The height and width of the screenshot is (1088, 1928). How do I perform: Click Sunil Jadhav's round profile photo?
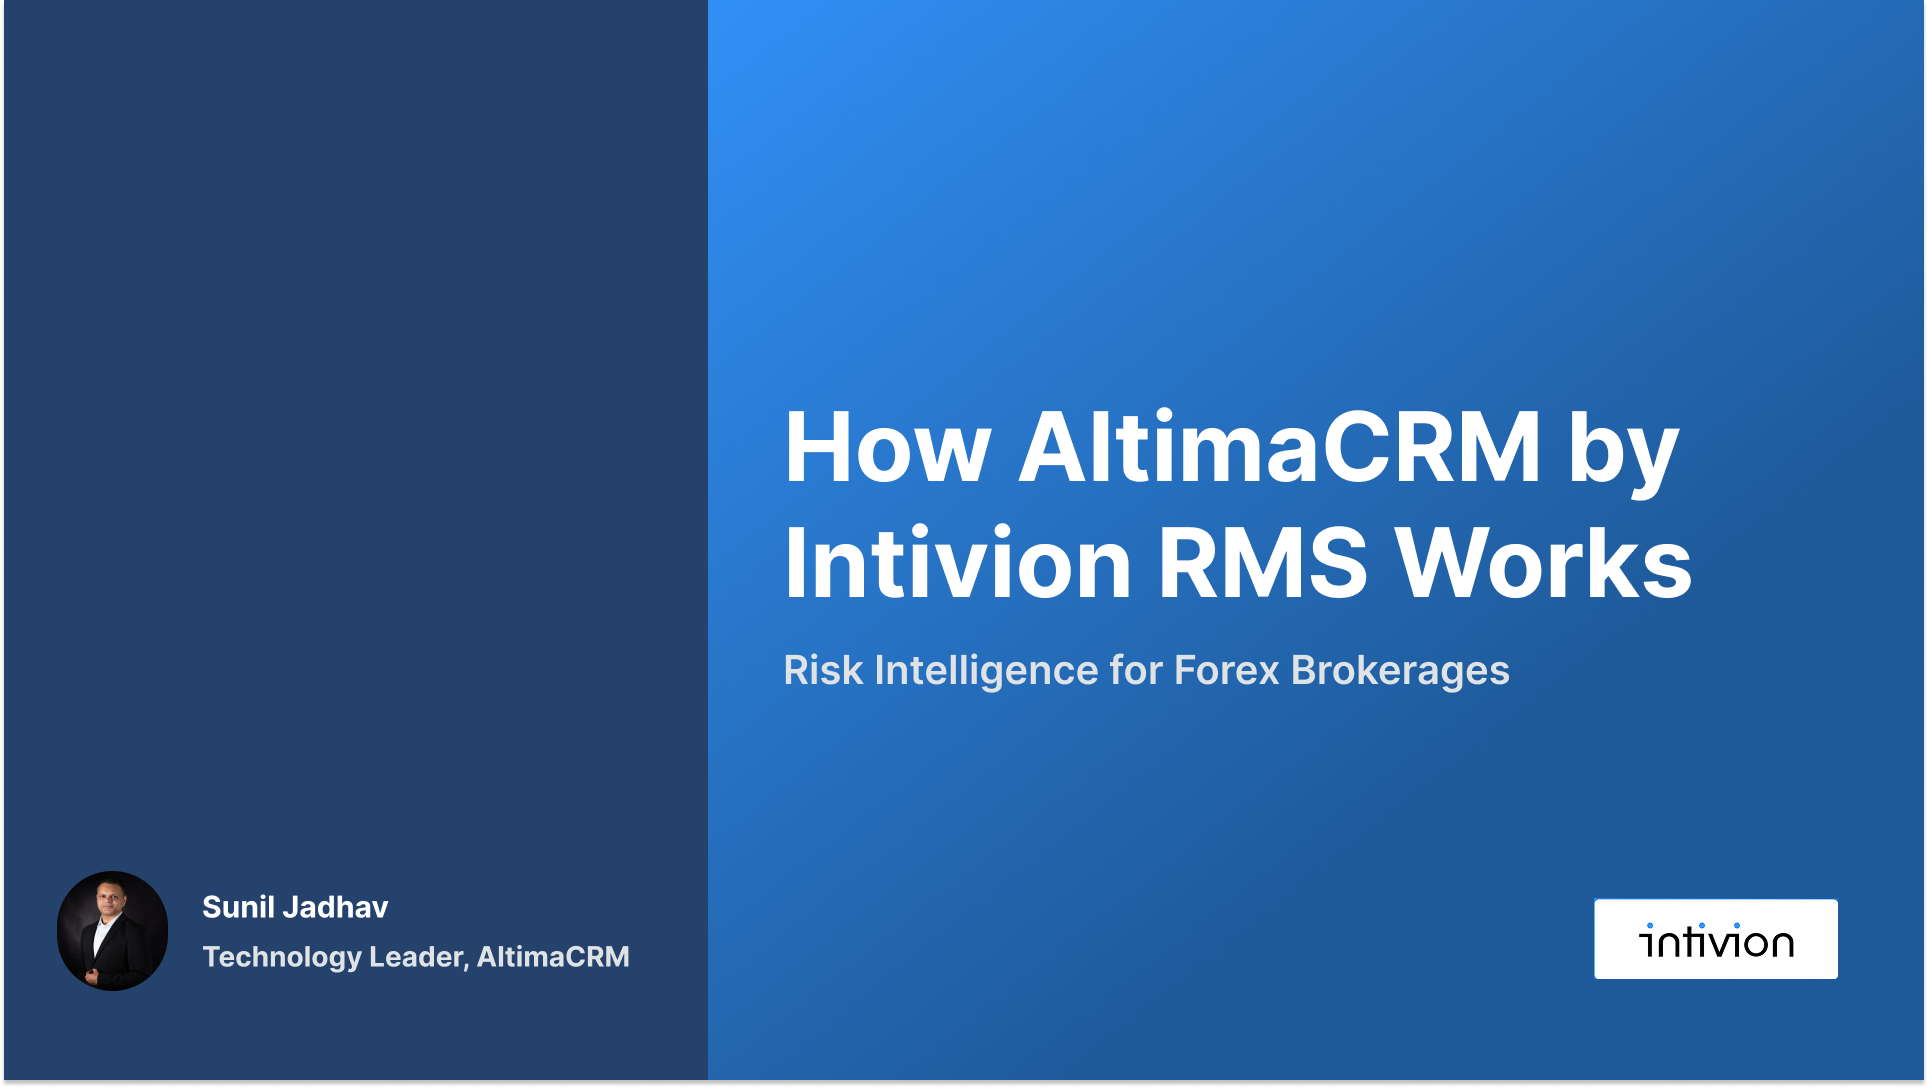pos(112,931)
